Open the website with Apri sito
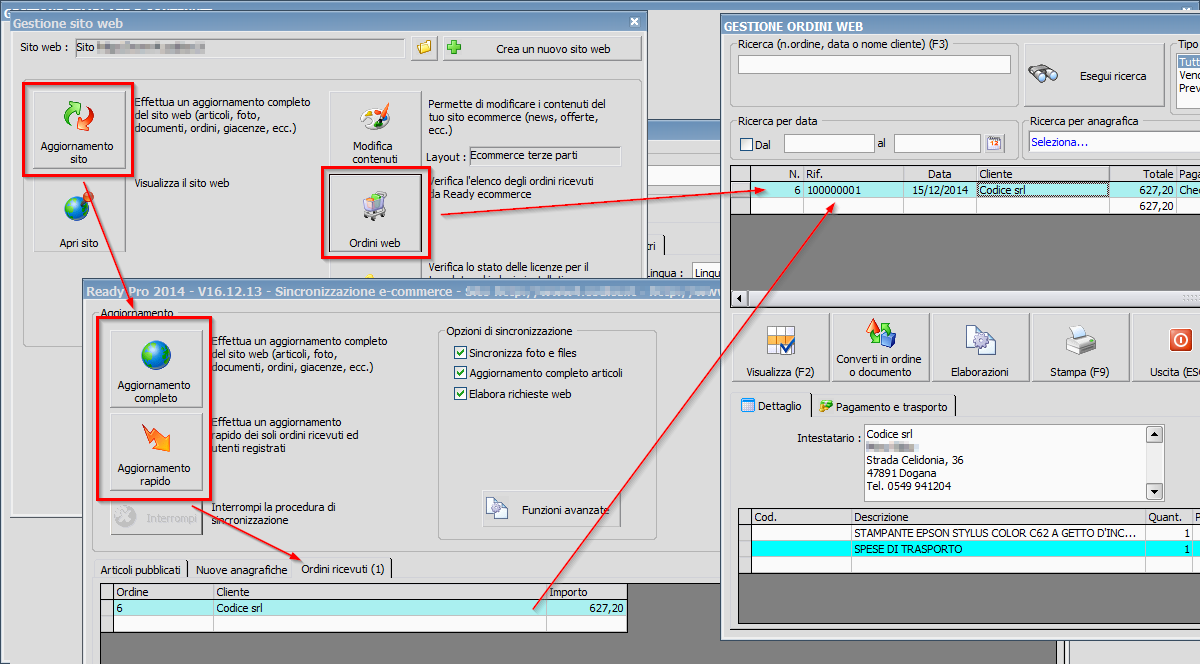 point(79,217)
